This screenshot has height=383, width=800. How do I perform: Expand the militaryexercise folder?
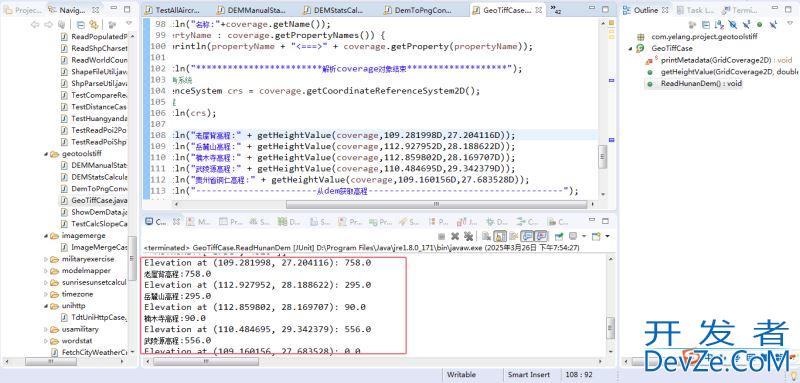[x=46, y=259]
